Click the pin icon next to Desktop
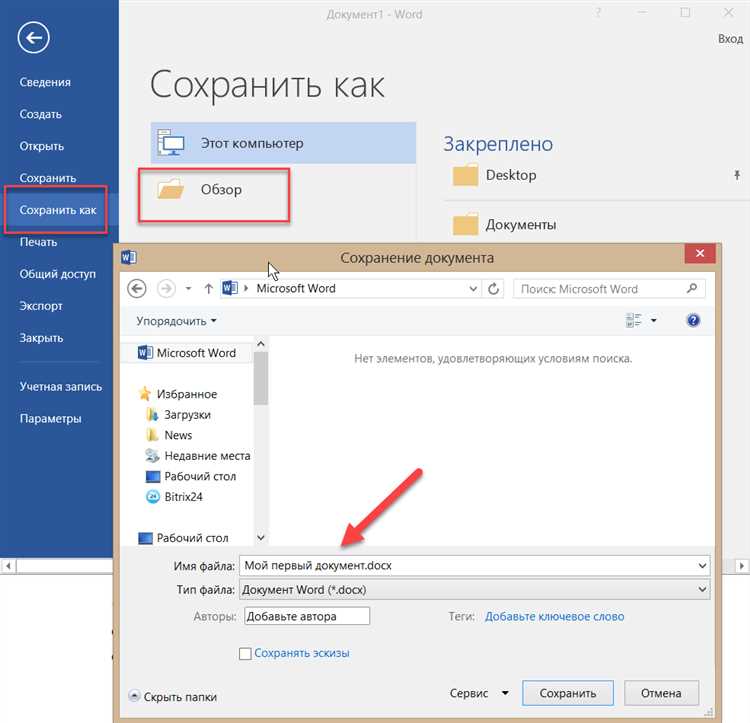The width and height of the screenshot is (750, 723). click(737, 175)
